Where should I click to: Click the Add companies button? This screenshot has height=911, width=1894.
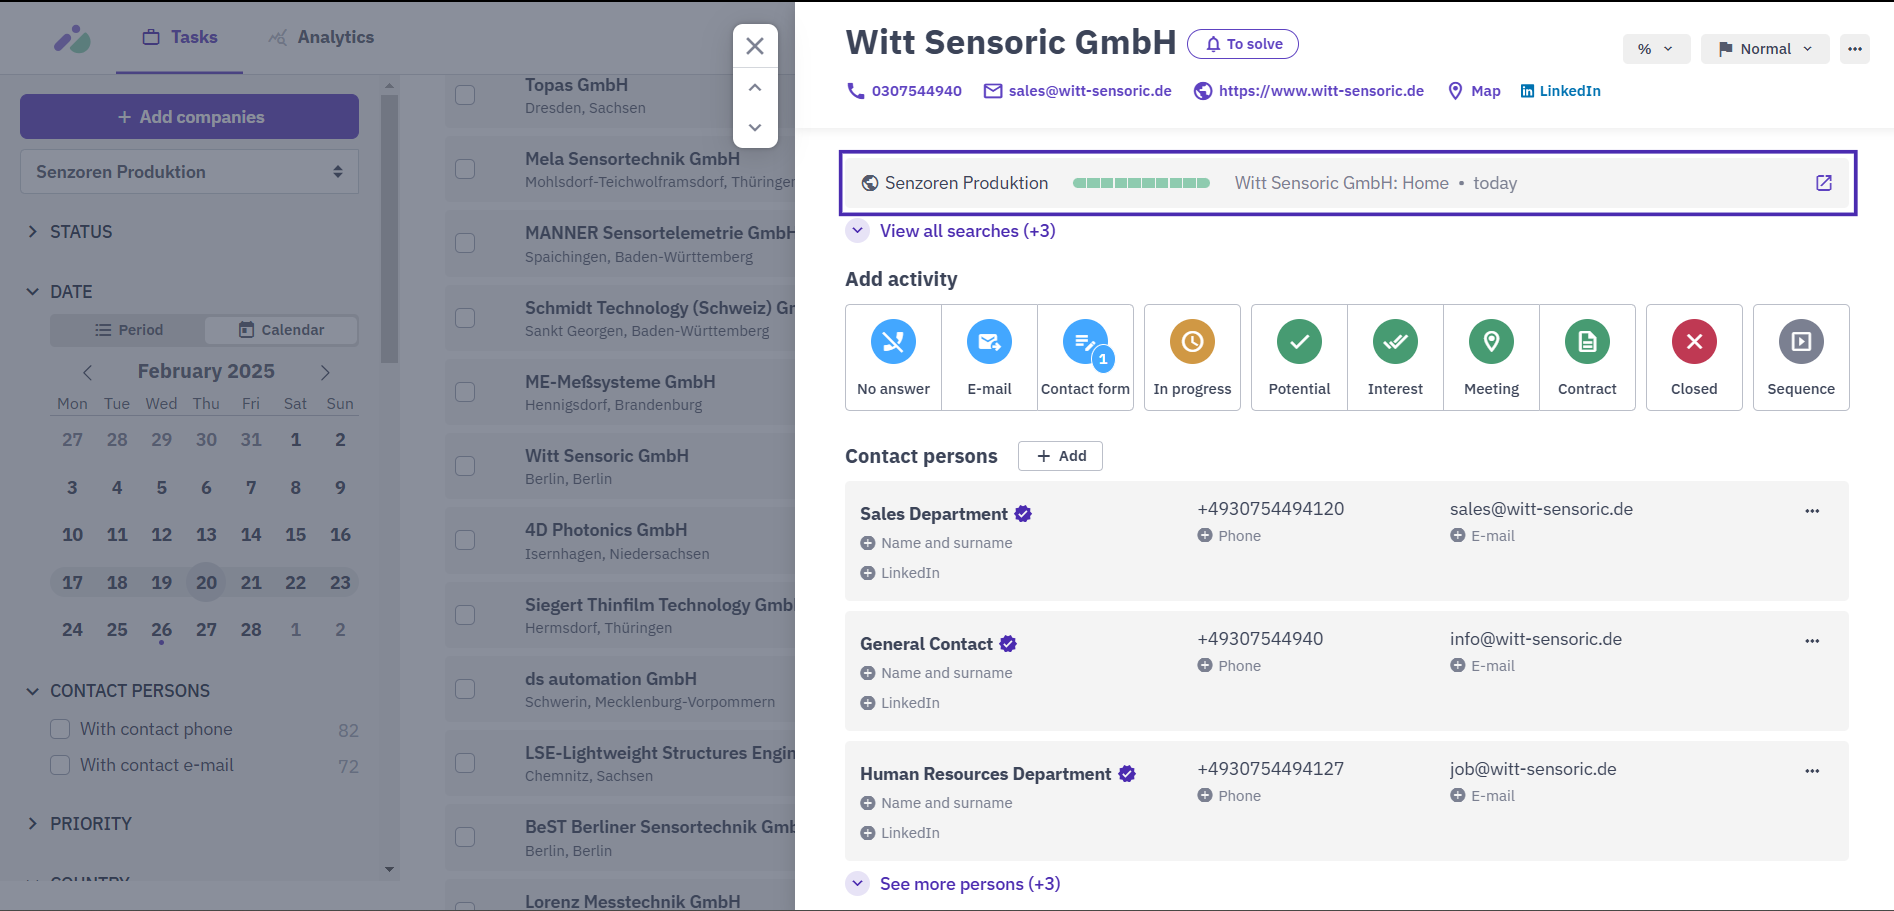(189, 117)
